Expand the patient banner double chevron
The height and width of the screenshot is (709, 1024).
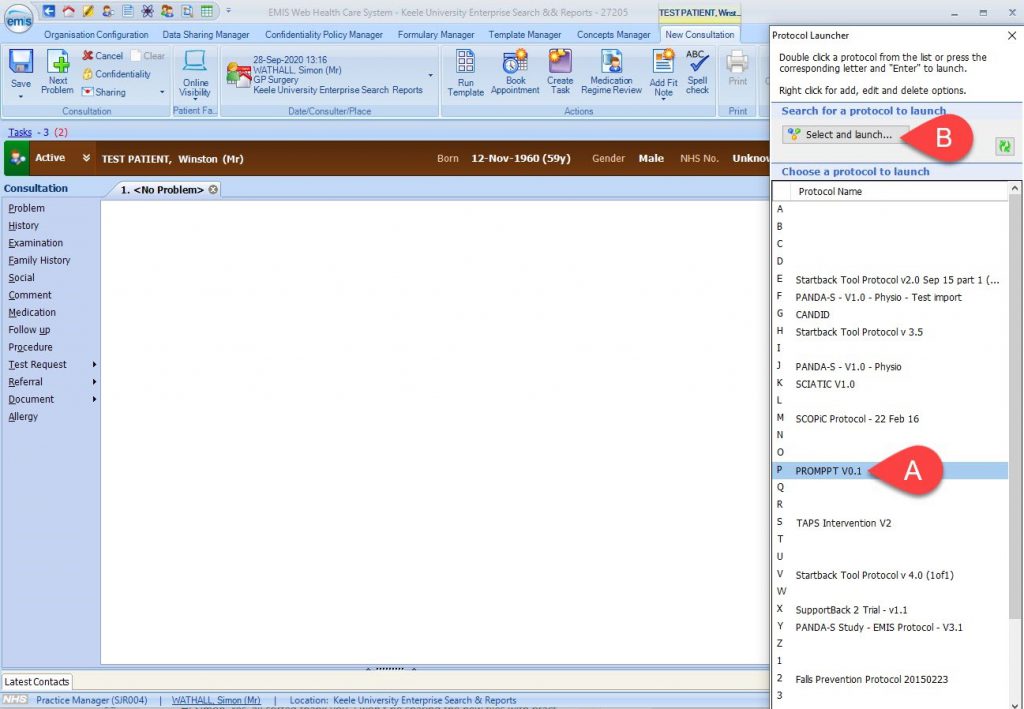pos(86,158)
